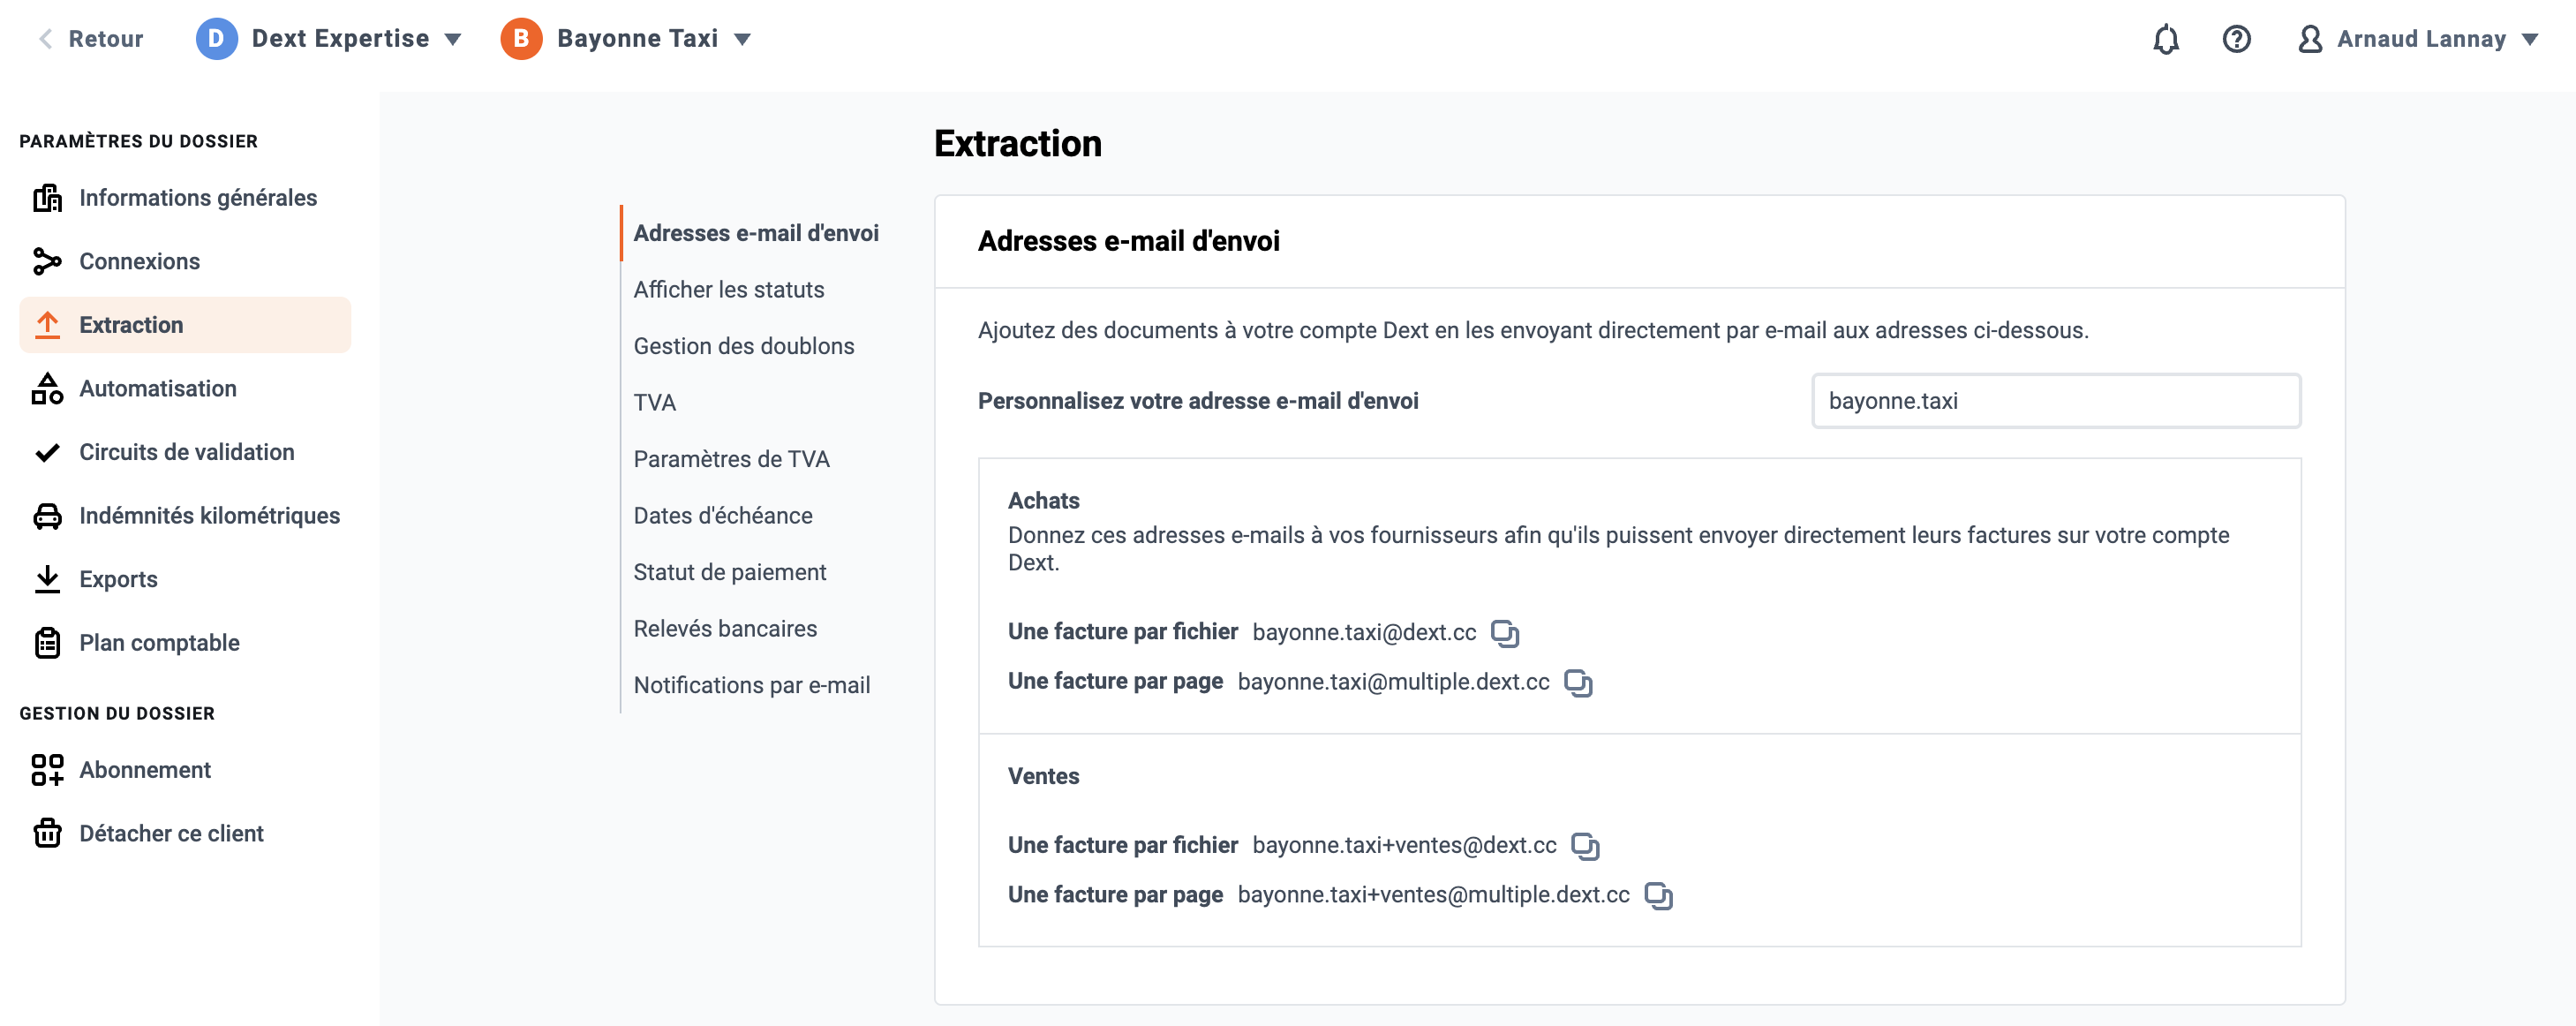Open Notifications par e-mail subsection

(x=751, y=685)
